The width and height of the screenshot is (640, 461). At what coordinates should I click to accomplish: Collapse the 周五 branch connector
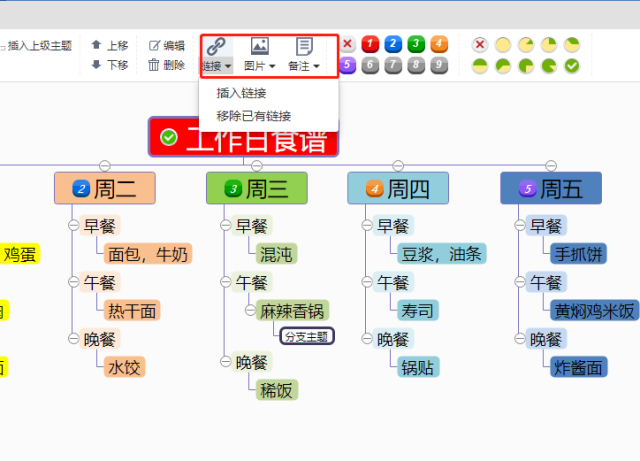click(551, 166)
